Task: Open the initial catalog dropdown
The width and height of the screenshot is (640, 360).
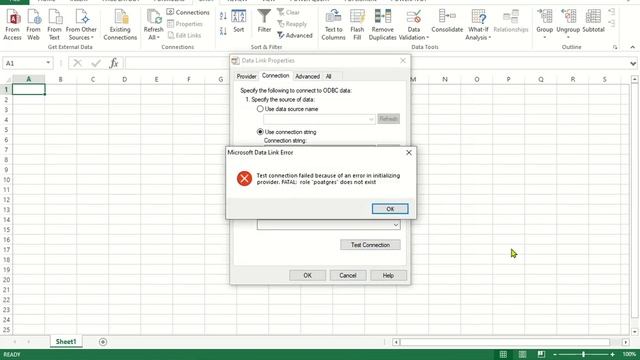Action: tap(395, 225)
